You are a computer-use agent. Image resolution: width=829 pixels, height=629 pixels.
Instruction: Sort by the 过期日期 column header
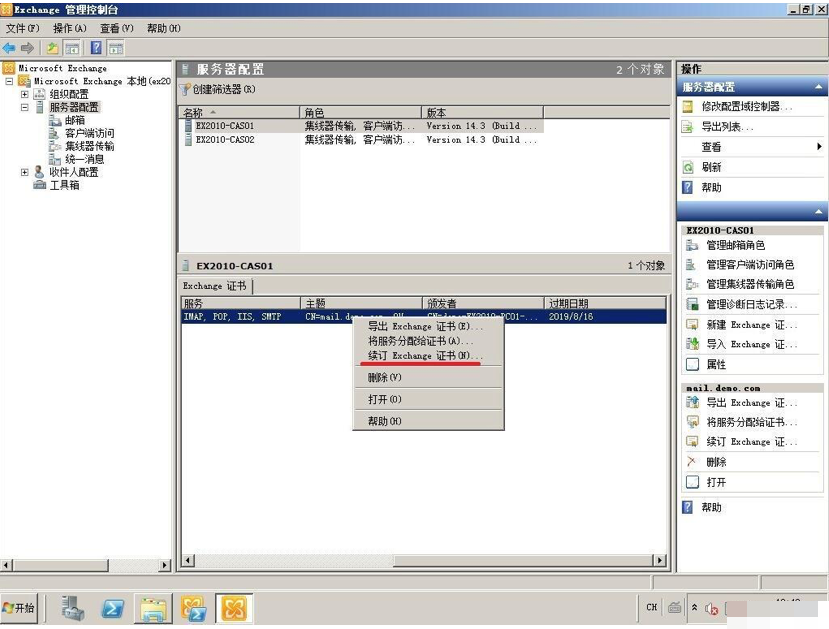pos(605,303)
